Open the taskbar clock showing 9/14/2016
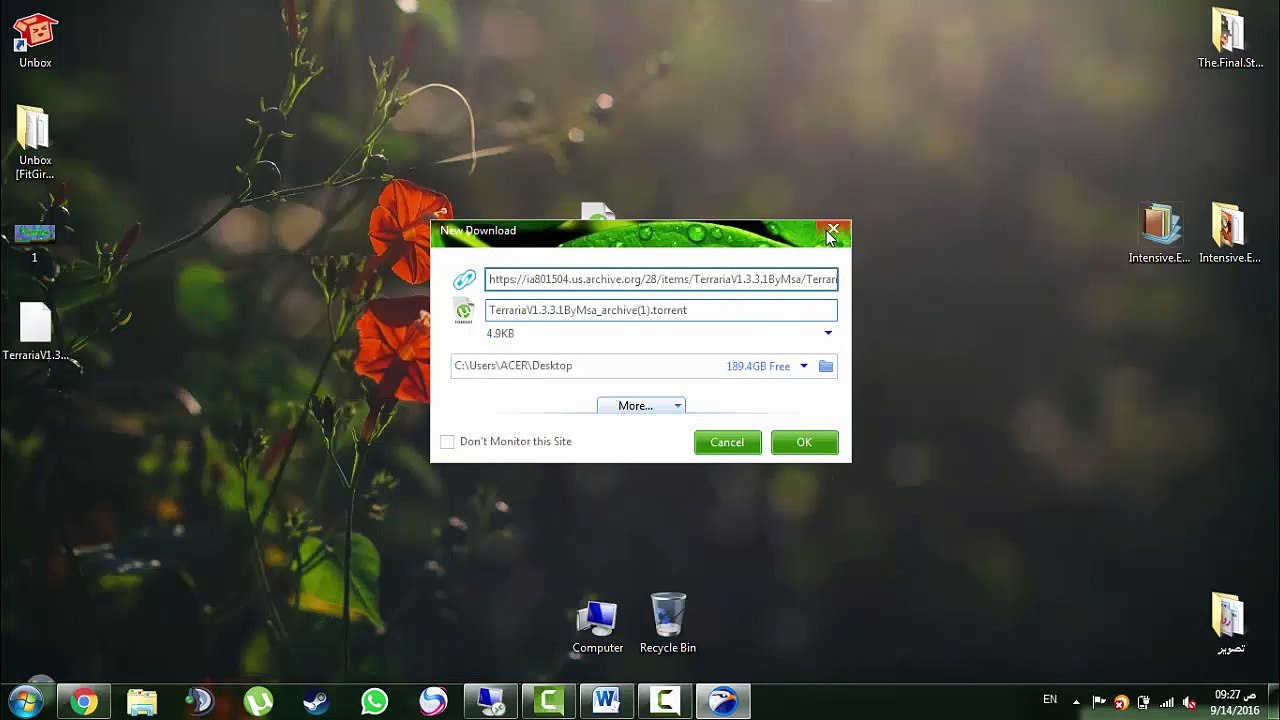 pos(1235,702)
